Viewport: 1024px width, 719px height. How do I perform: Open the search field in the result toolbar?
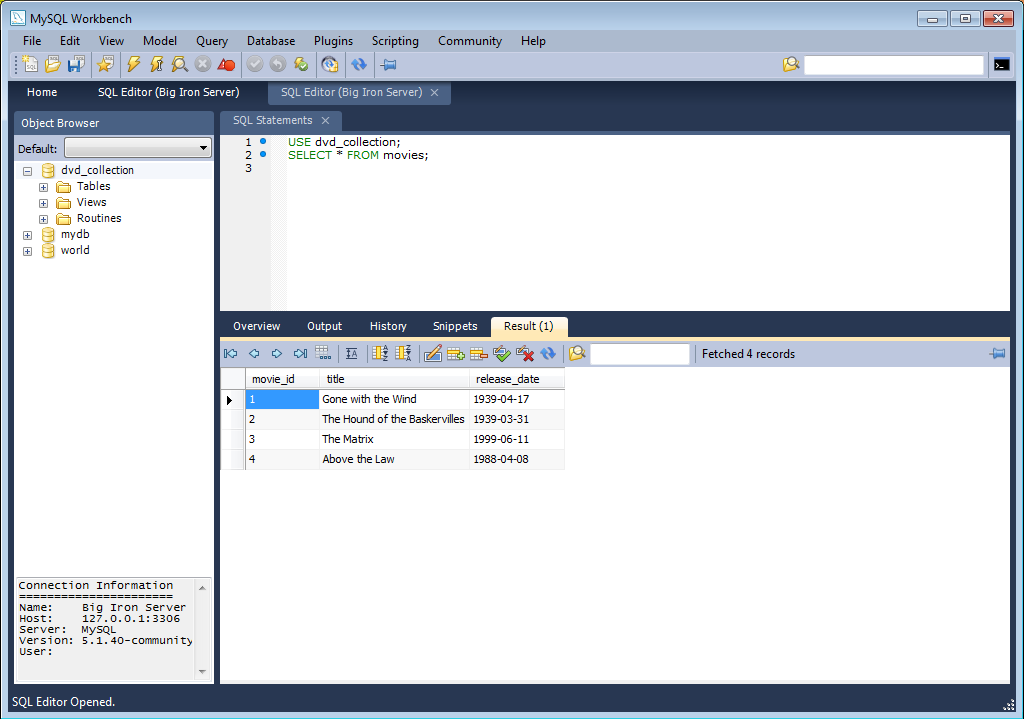coord(575,353)
